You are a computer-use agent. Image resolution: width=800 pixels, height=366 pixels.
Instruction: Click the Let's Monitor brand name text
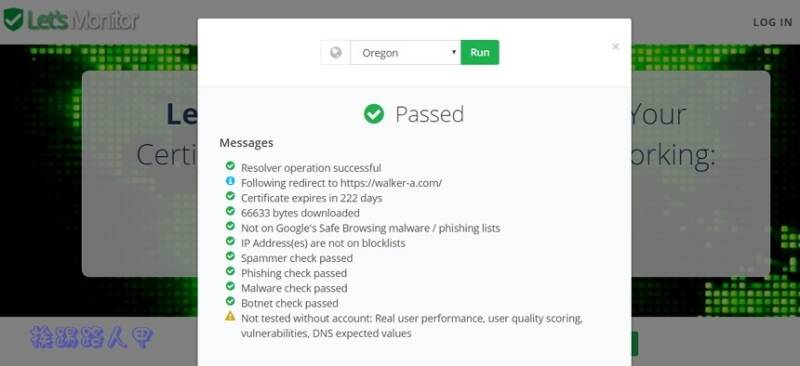83,20
